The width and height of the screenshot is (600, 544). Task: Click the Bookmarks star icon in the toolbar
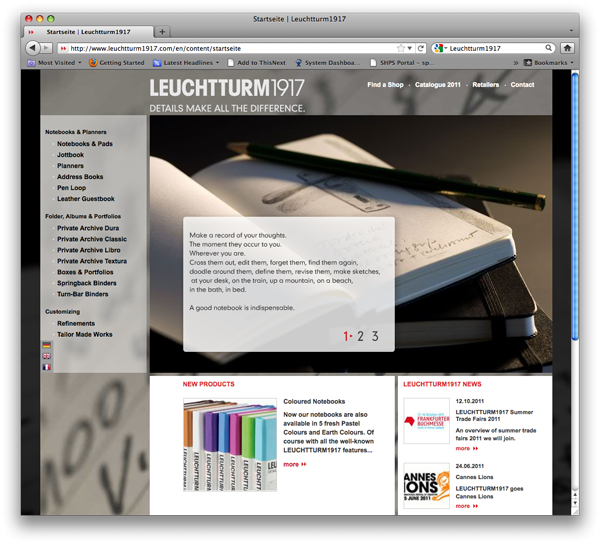click(x=528, y=62)
